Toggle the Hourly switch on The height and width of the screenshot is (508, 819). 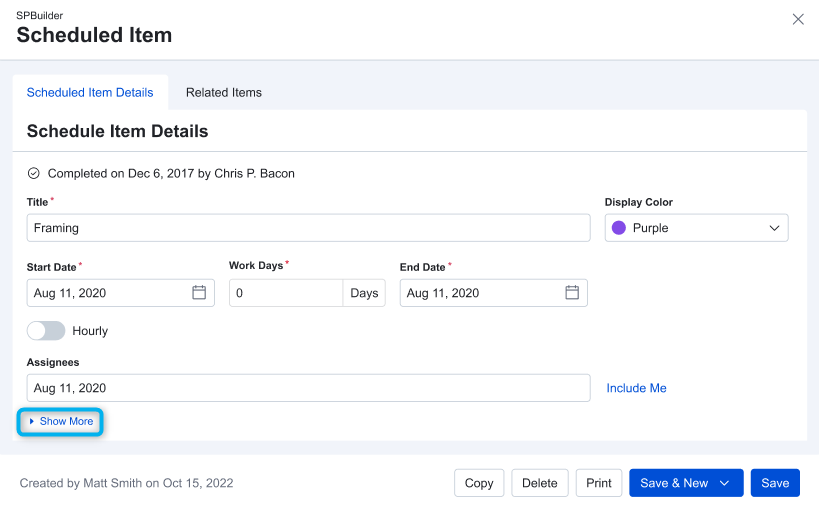tap(46, 330)
